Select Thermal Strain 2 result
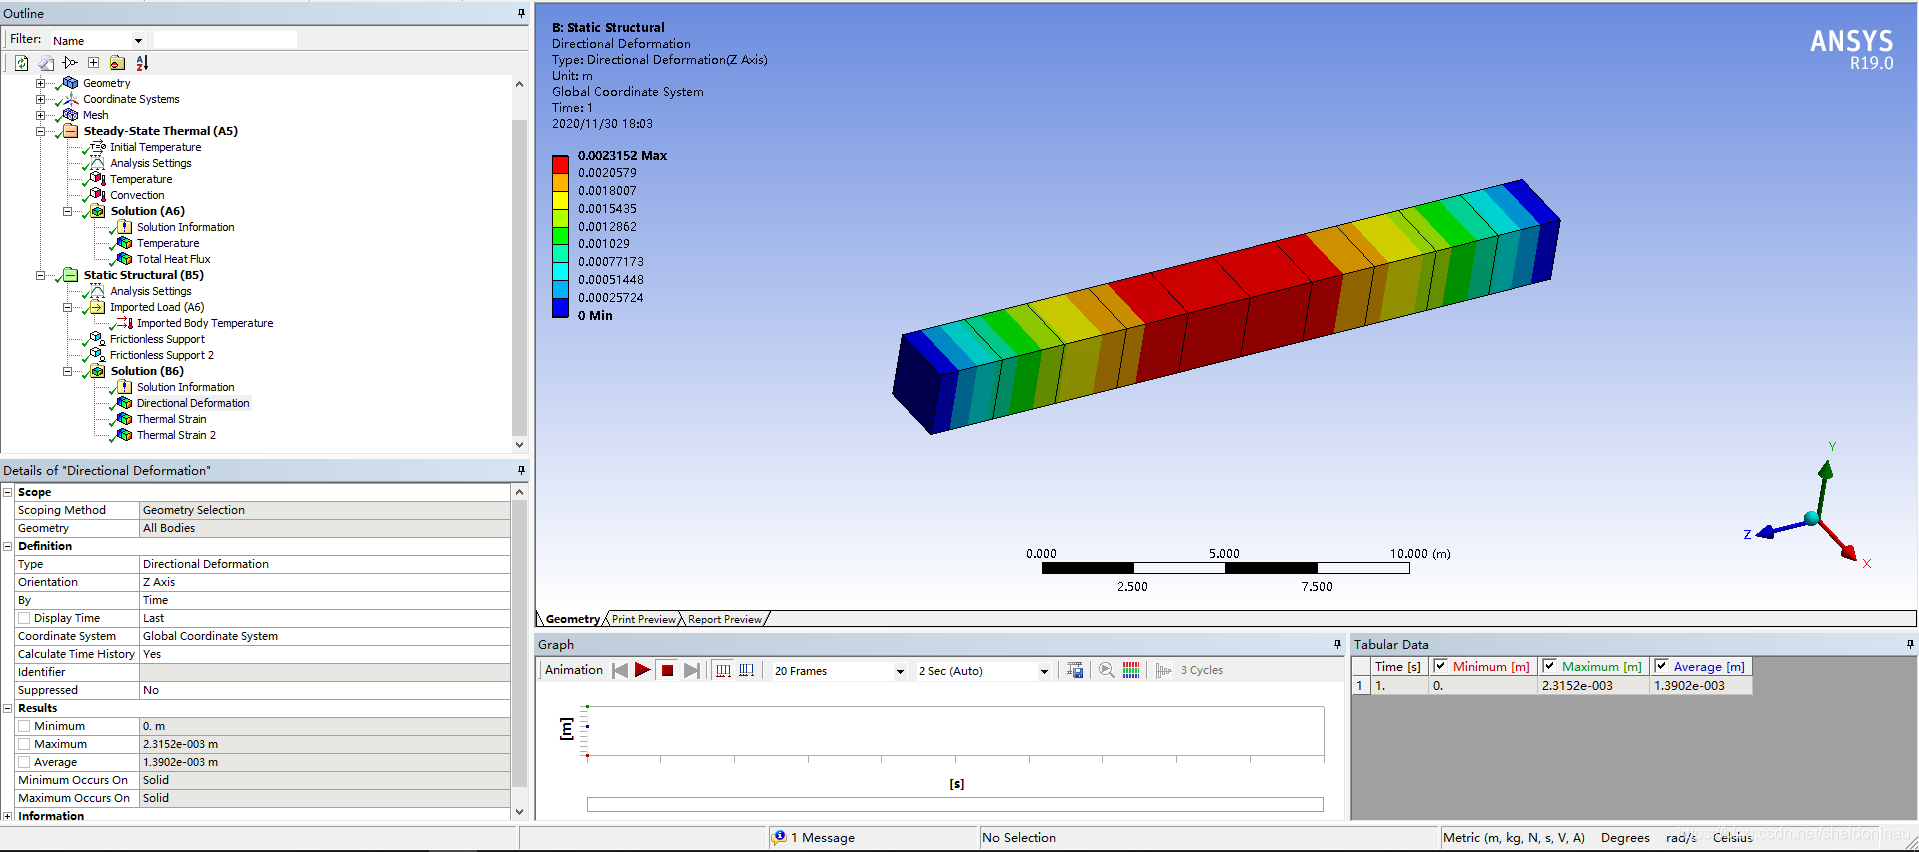The width and height of the screenshot is (1919, 852). coord(176,435)
